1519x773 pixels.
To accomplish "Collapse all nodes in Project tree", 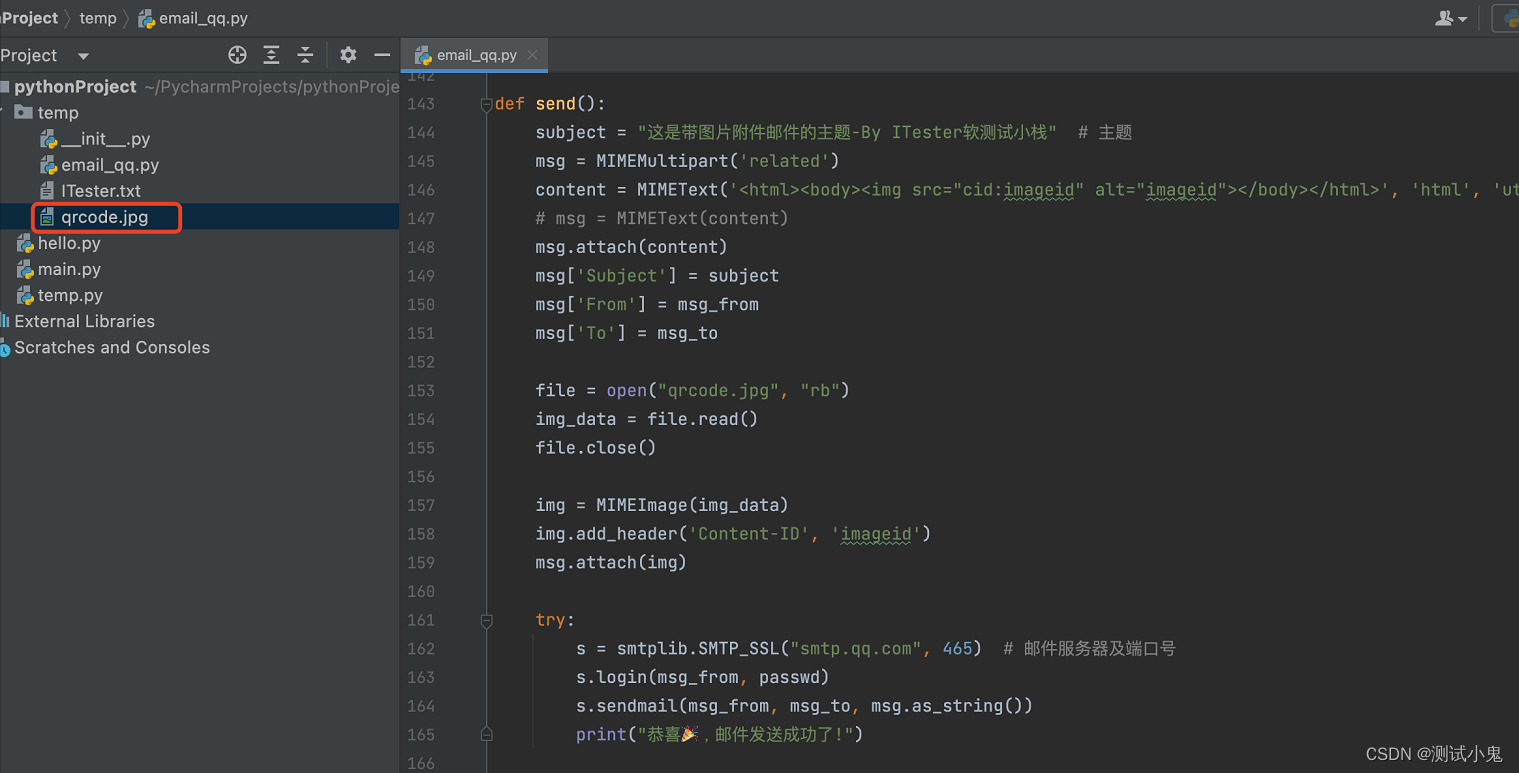I will click(x=305, y=55).
